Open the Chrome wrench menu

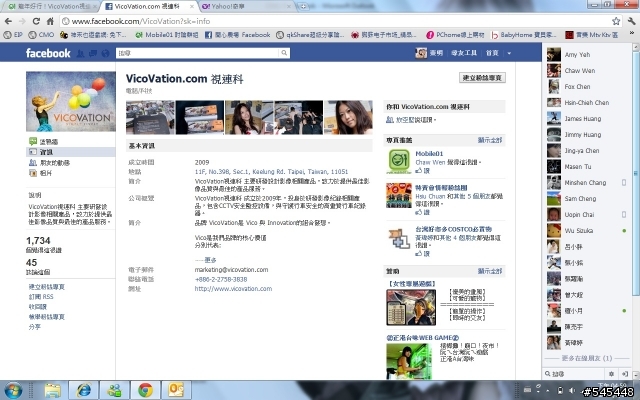coord(631,21)
